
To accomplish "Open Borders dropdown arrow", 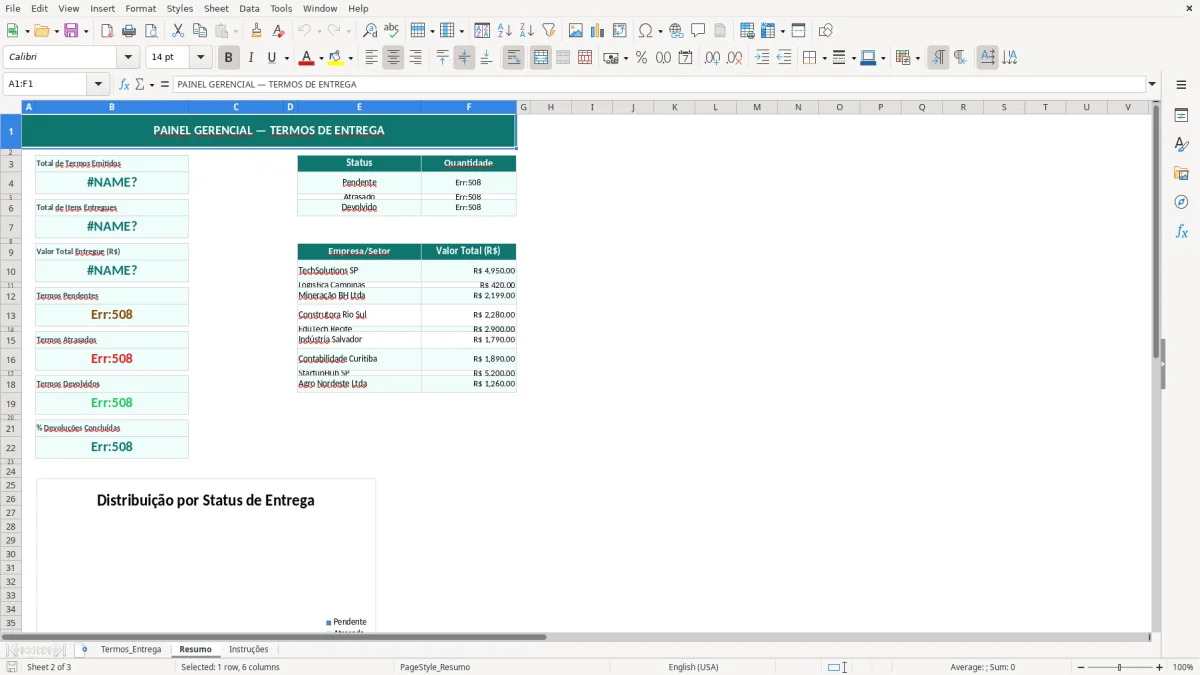I will pos(823,58).
